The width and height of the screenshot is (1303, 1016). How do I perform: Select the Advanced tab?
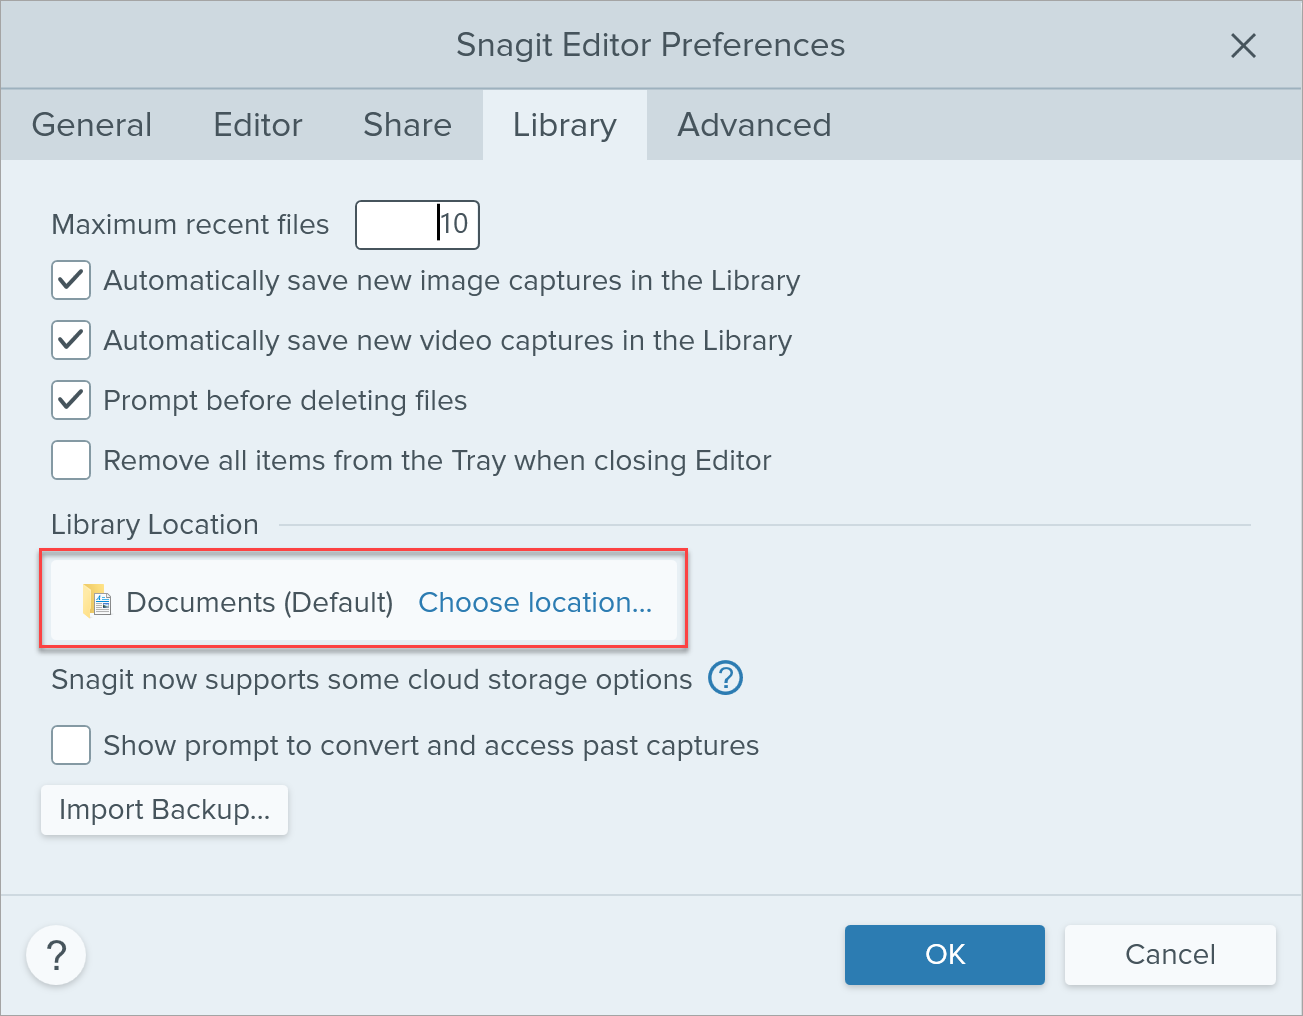point(754,124)
